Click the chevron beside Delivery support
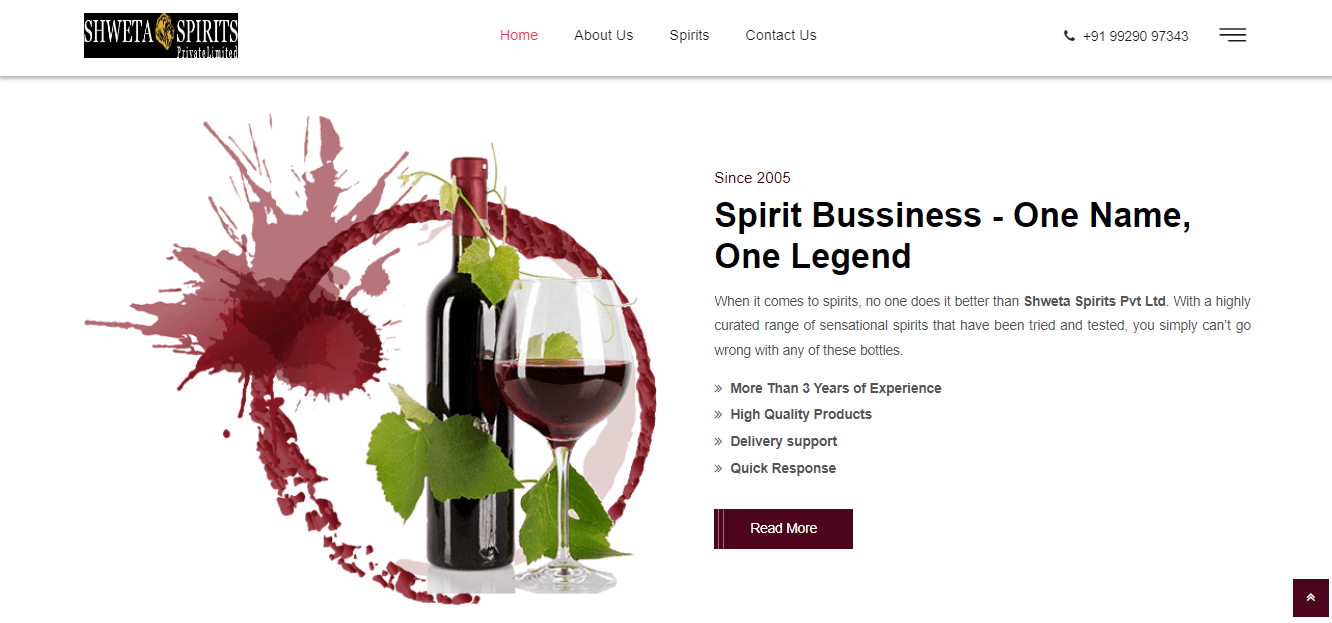This screenshot has width=1332, height=623. 718,442
